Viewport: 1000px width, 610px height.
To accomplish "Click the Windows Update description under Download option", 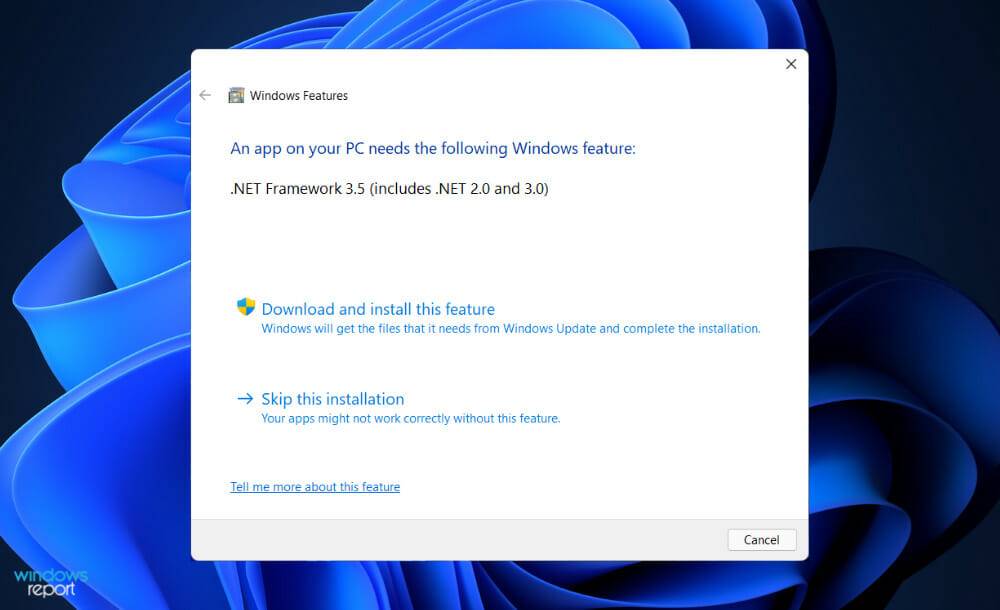I will click(x=511, y=329).
